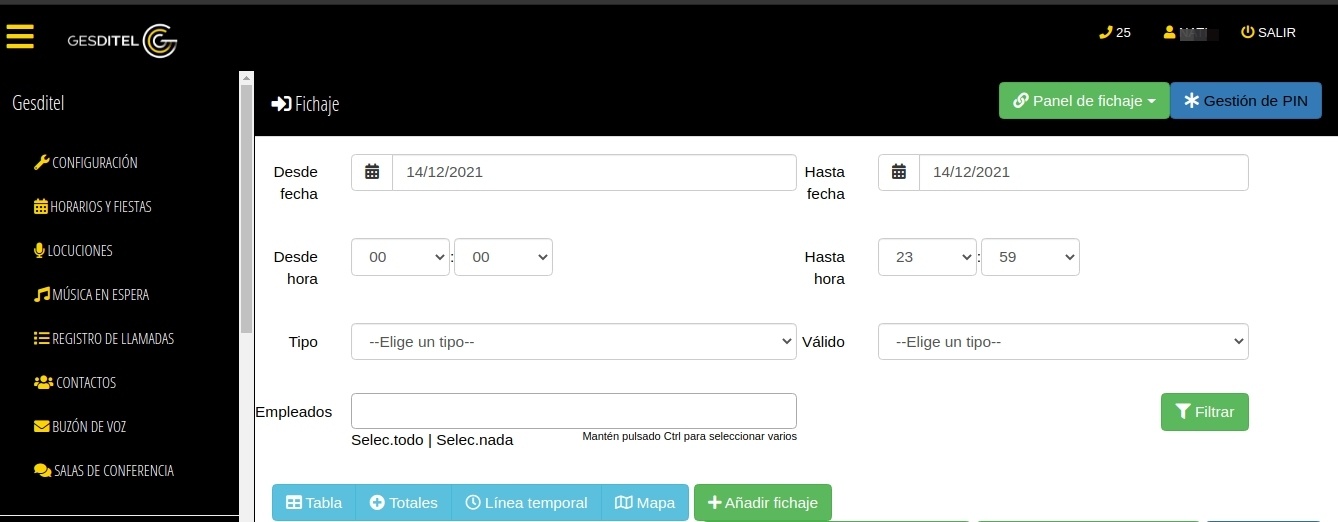Open the Tipo dropdown selector
The height and width of the screenshot is (522, 1338).
573,342
